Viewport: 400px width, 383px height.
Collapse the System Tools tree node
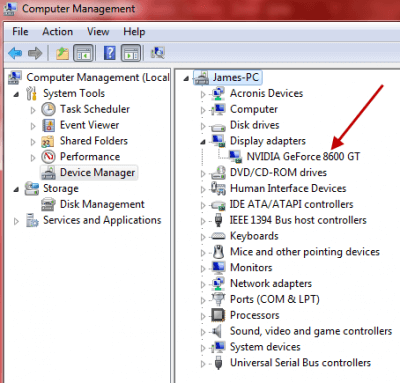[16, 95]
